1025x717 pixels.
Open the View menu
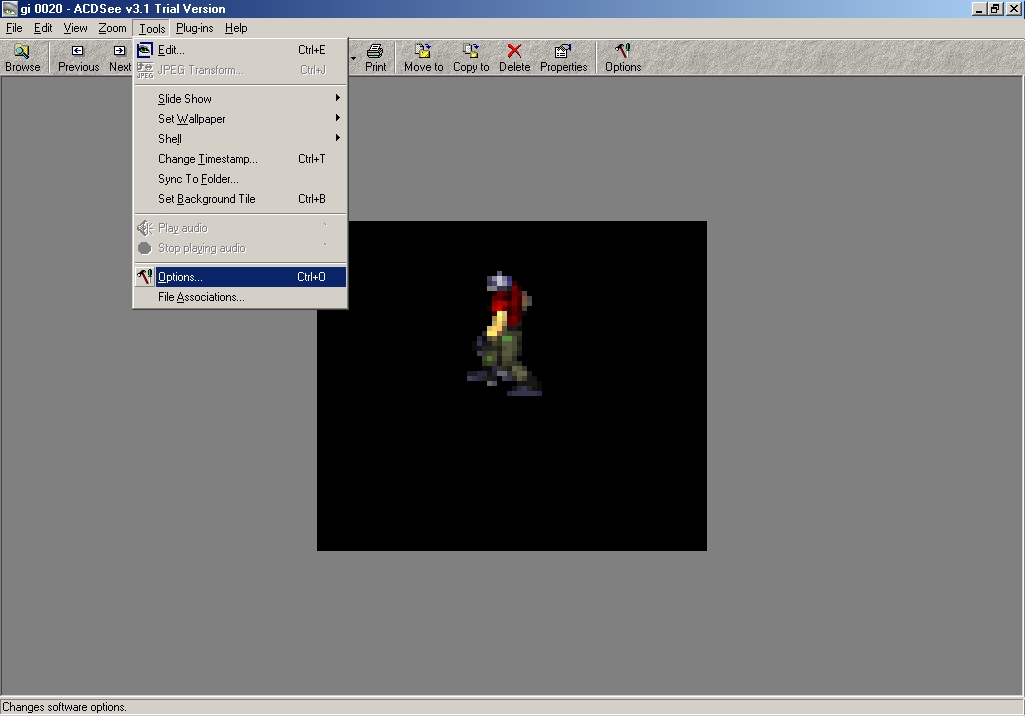(75, 28)
